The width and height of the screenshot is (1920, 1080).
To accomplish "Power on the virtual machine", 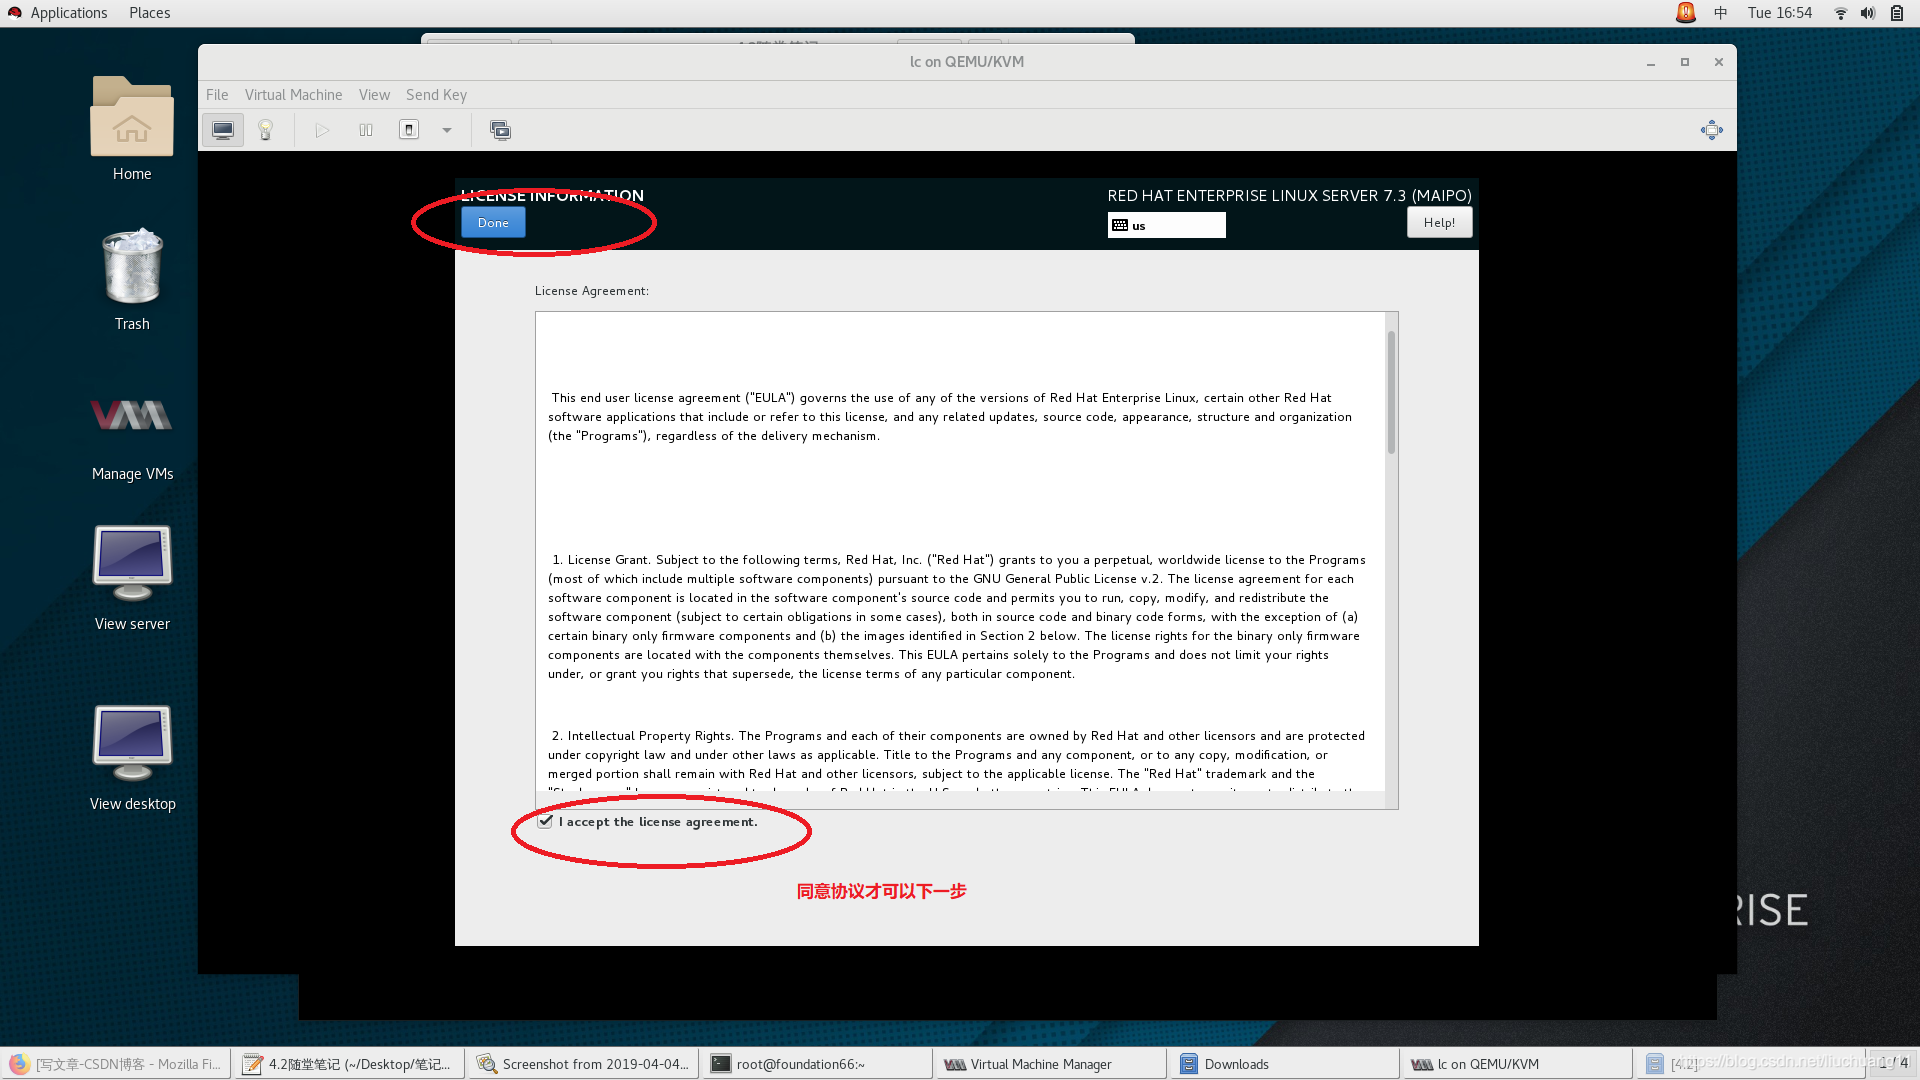I will click(322, 130).
